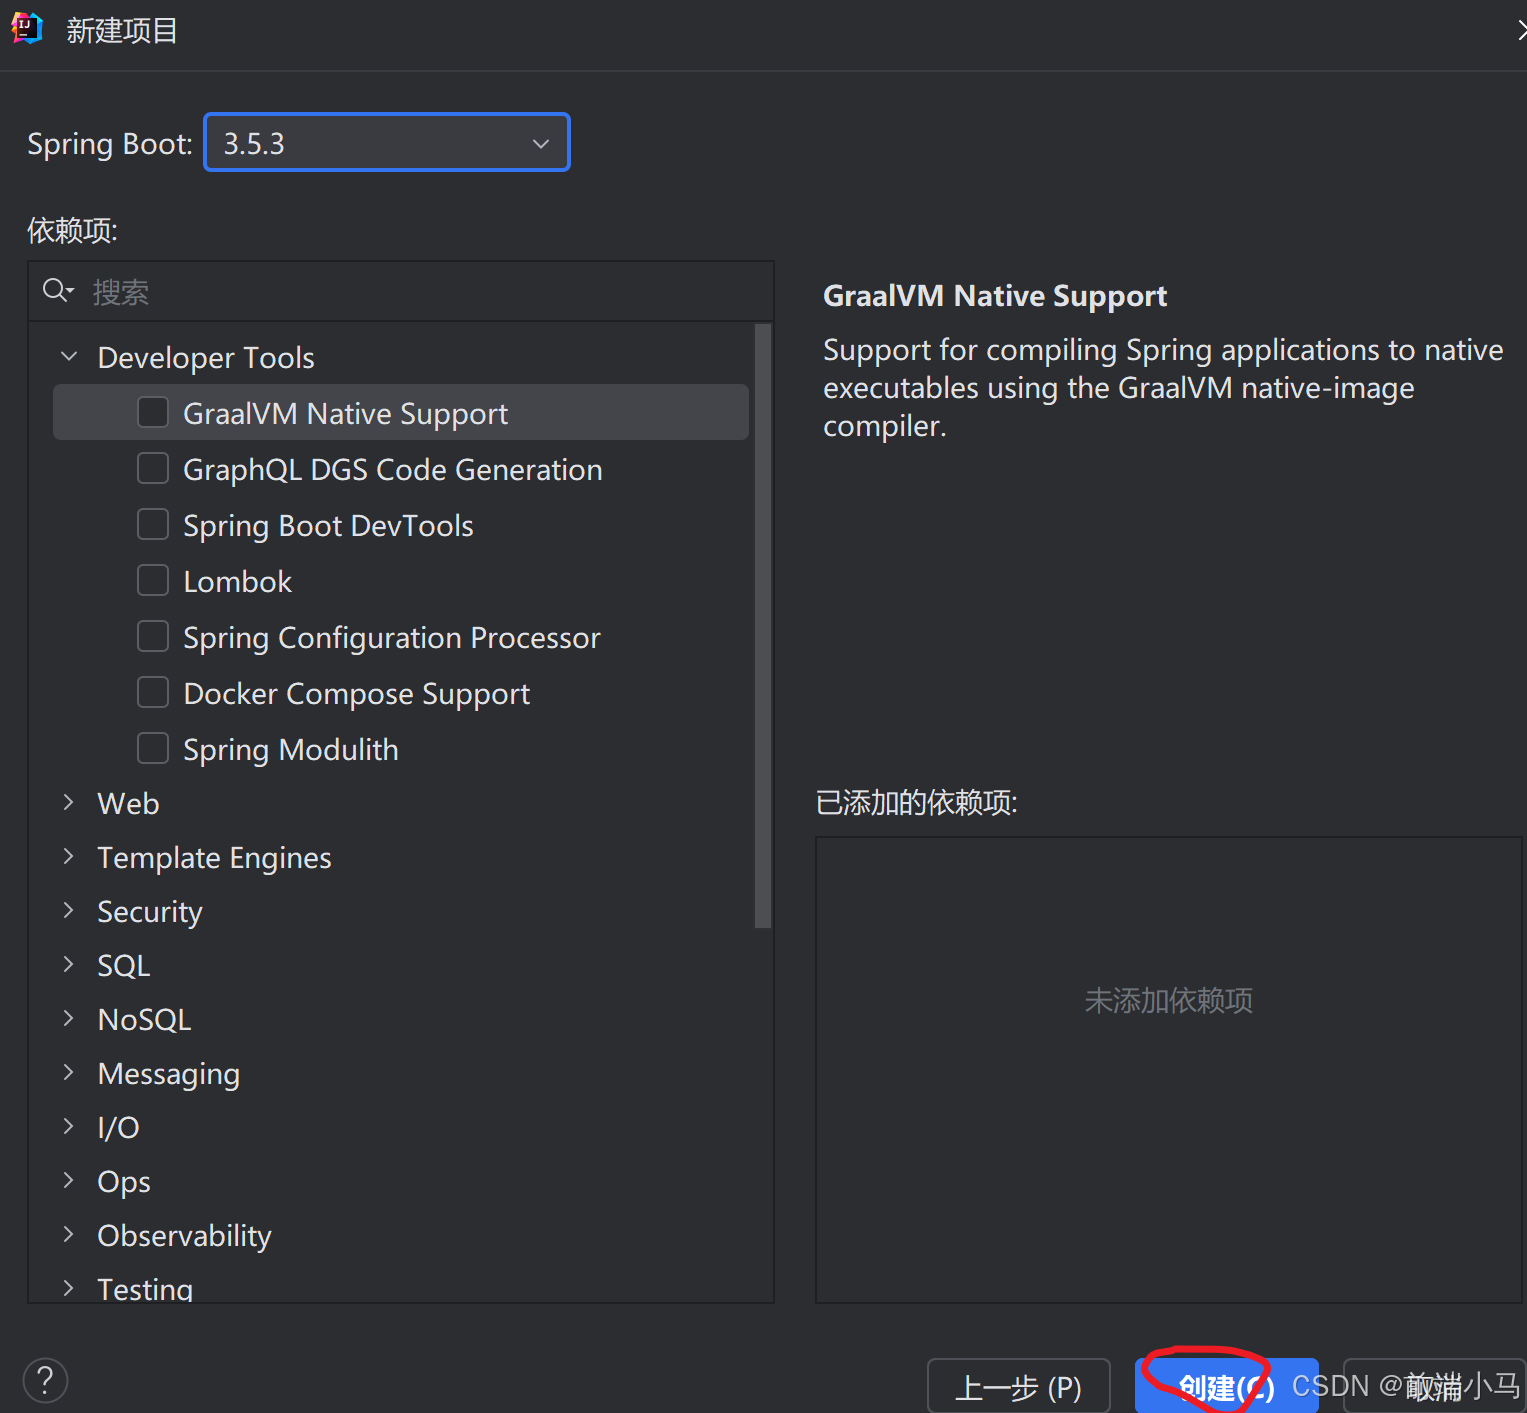Open the help question mark button
Screen dimensions: 1527x1413
45,1380
